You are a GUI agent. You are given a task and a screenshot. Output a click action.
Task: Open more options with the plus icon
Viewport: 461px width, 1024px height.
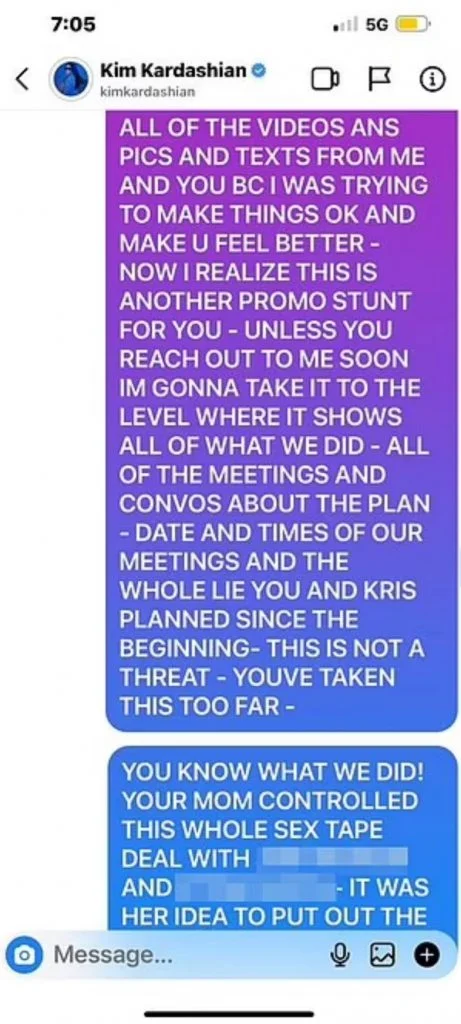(x=426, y=955)
